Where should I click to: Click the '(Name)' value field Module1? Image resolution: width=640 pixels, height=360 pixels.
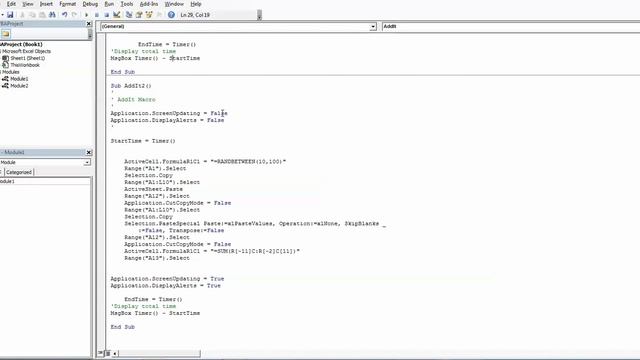pyautogui.click(x=45, y=181)
